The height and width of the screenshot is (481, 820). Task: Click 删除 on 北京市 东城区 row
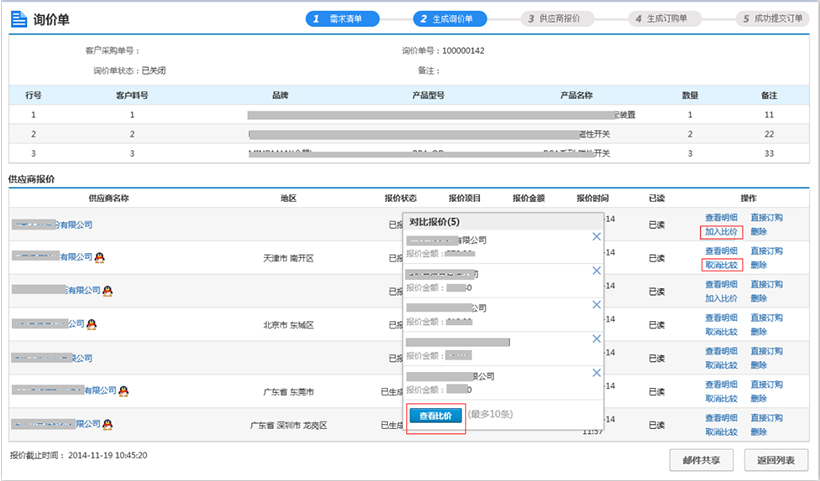point(759,332)
